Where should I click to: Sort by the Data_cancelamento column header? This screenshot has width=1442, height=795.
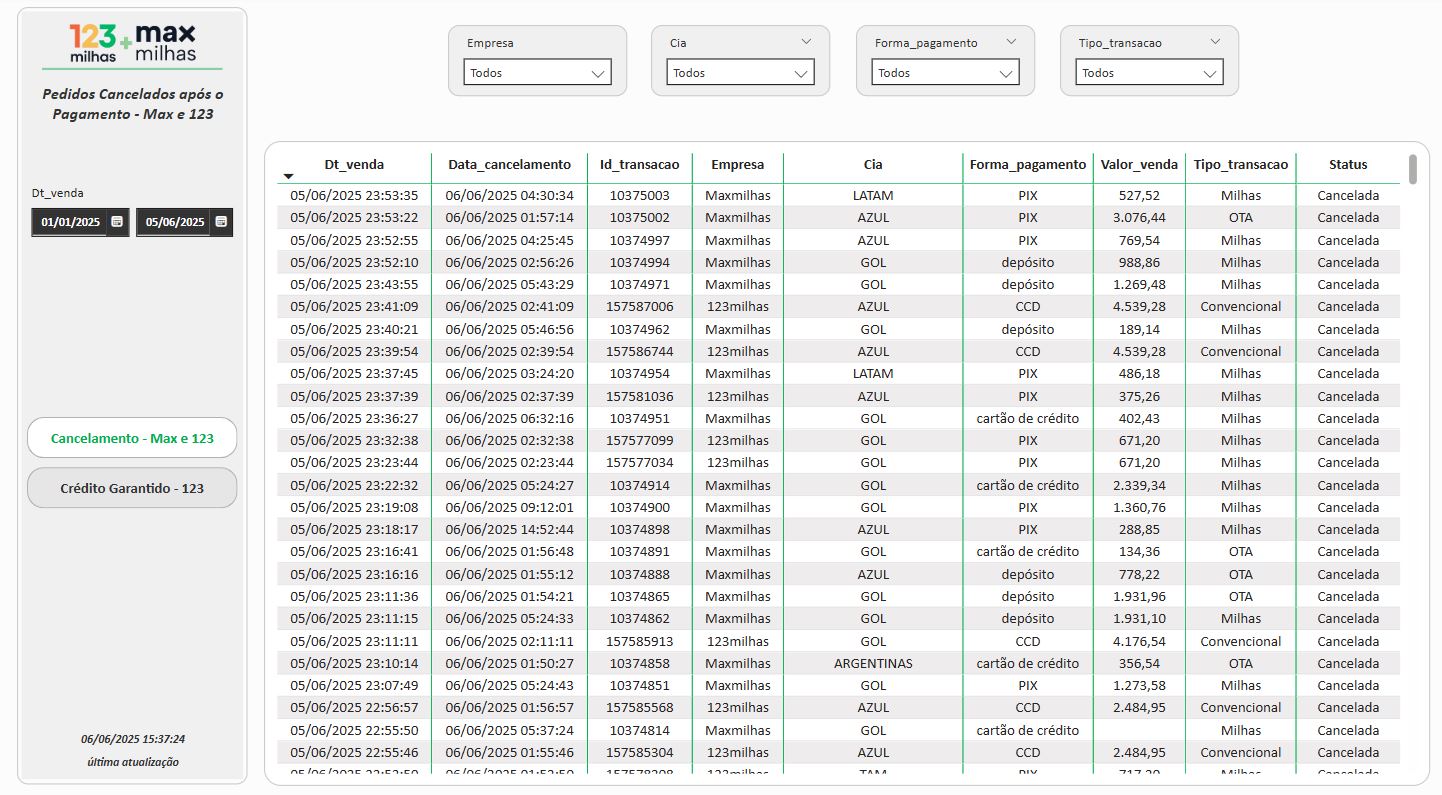510,164
